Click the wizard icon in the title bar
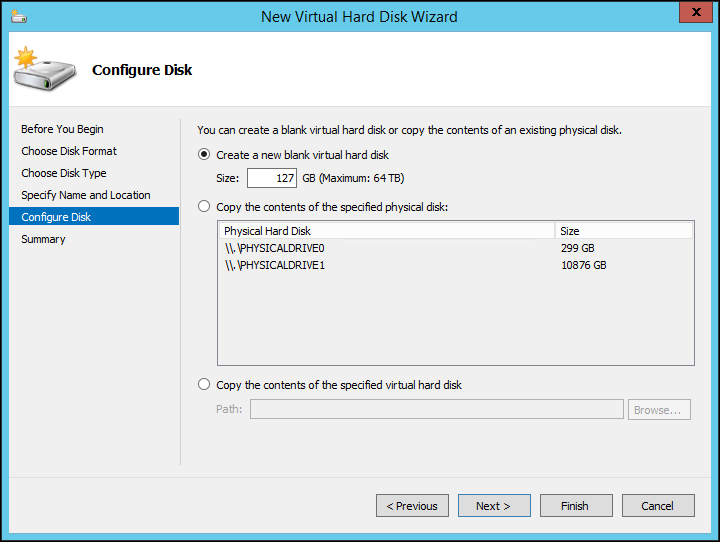This screenshot has width=720, height=542. pyautogui.click(x=19, y=17)
